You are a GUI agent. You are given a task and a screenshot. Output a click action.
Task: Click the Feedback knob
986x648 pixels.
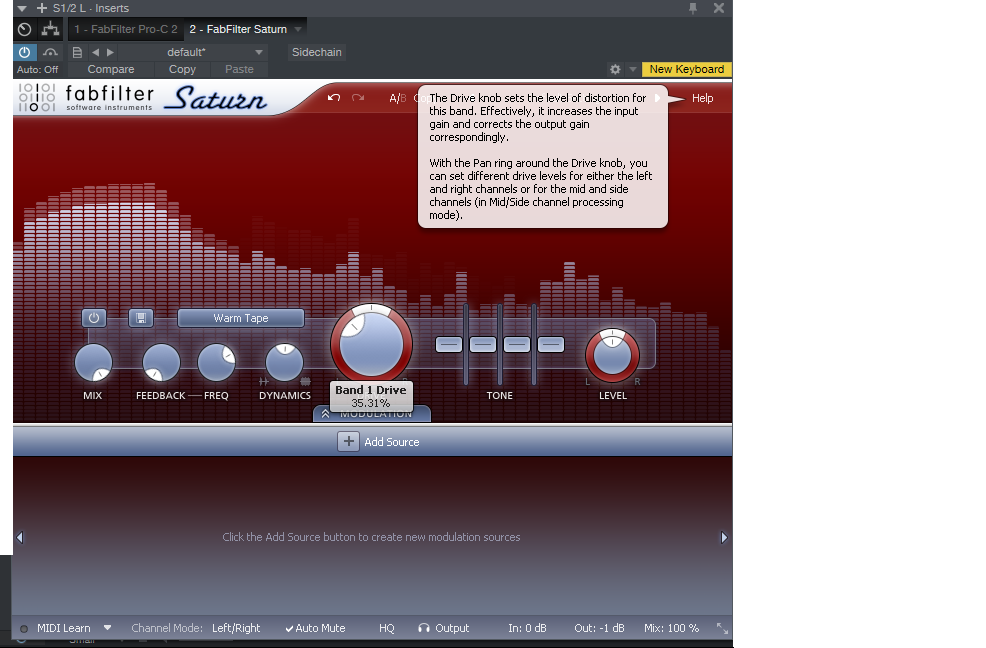point(161,362)
